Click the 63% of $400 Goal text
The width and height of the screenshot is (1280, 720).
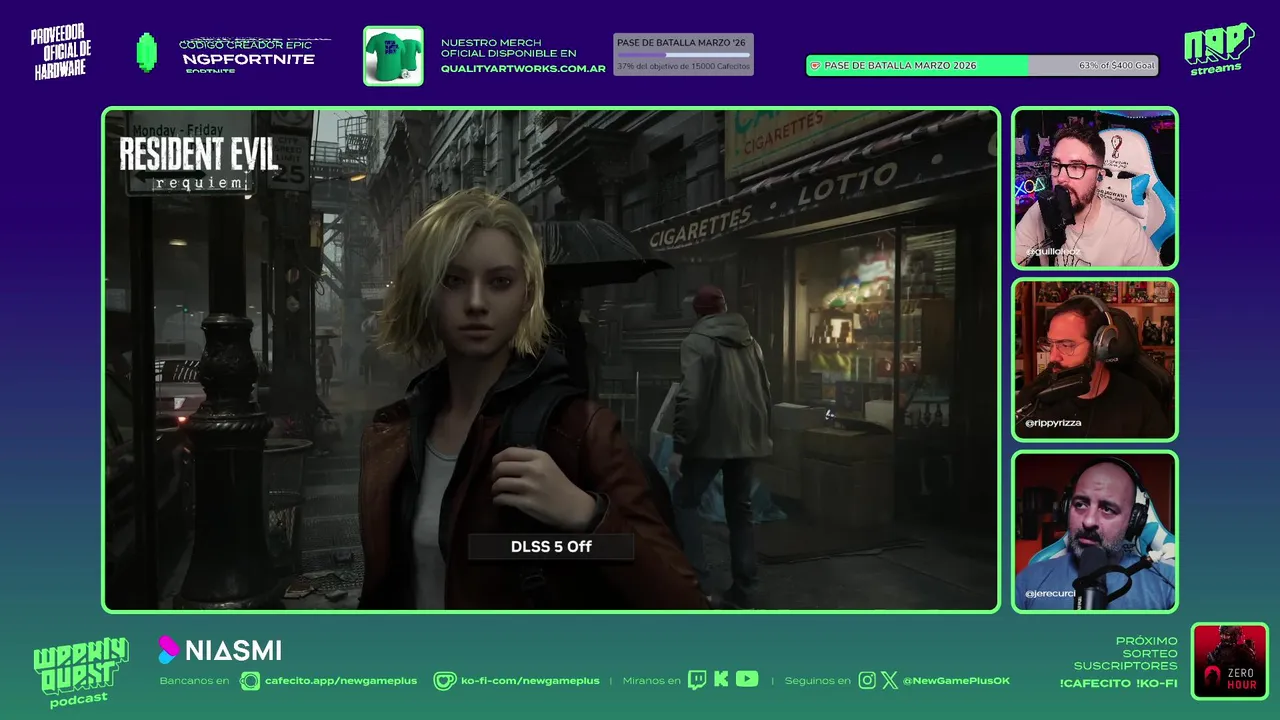(1116, 65)
